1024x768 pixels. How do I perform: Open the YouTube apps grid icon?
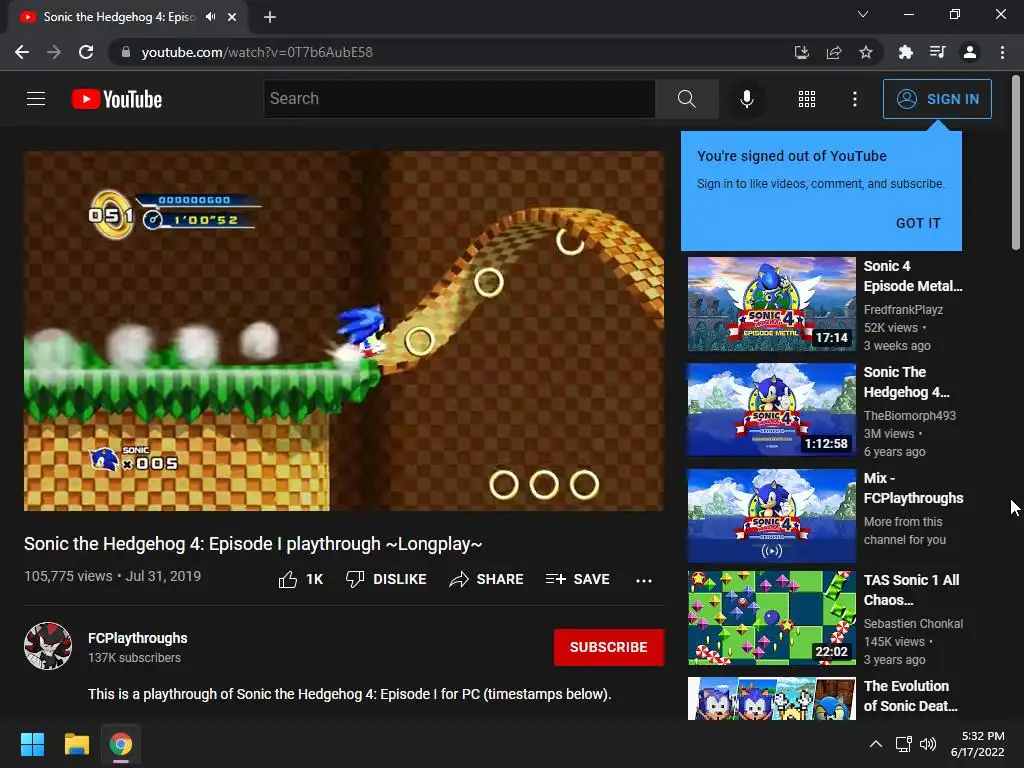[807, 99]
